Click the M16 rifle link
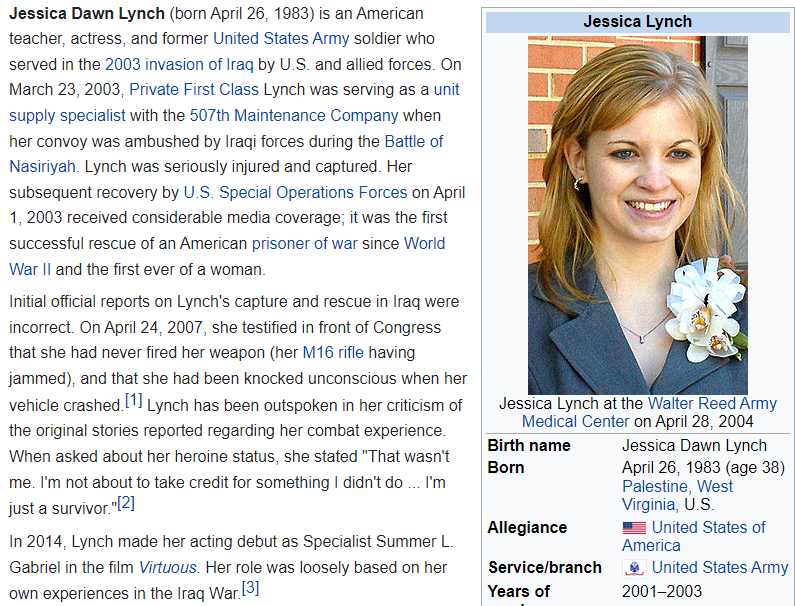 (x=335, y=352)
